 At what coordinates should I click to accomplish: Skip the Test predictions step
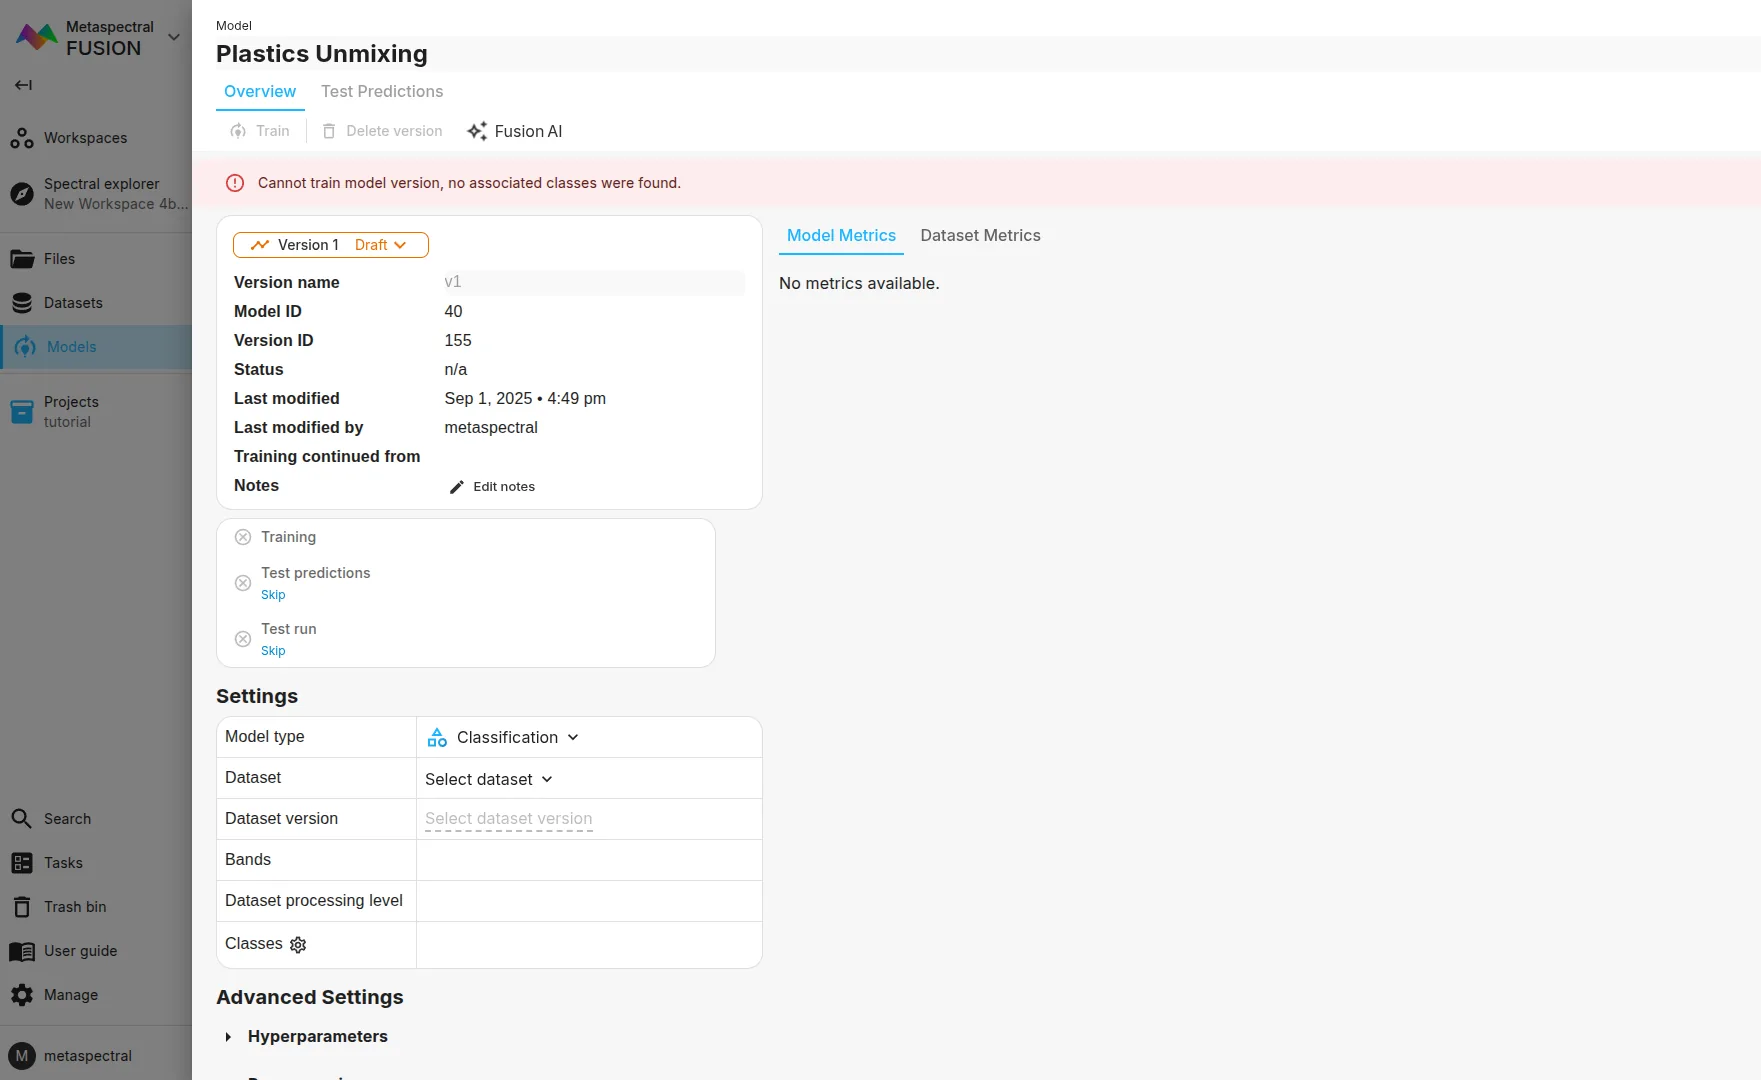273,595
